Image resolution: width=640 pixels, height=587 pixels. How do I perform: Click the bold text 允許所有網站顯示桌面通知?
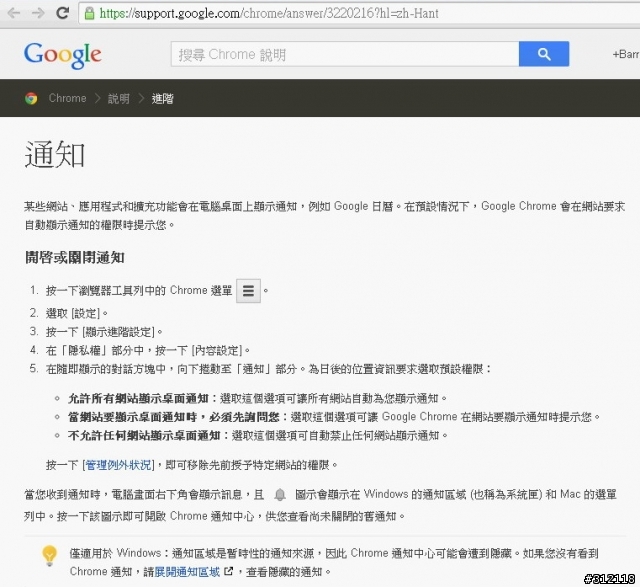coord(138,398)
